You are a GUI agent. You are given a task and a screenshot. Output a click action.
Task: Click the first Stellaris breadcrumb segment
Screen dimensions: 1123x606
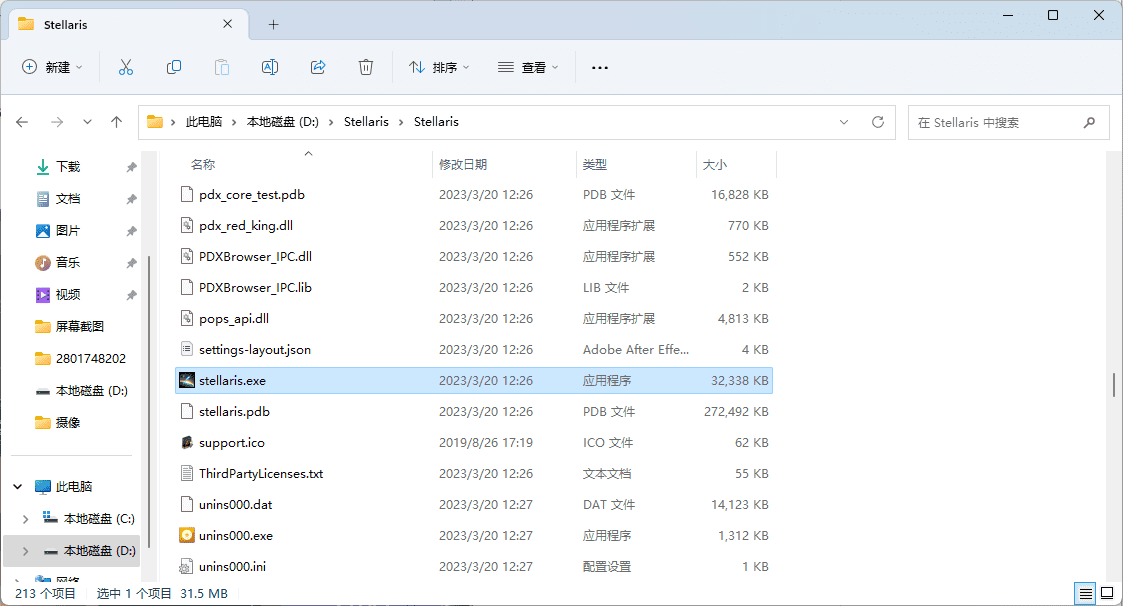(x=366, y=122)
